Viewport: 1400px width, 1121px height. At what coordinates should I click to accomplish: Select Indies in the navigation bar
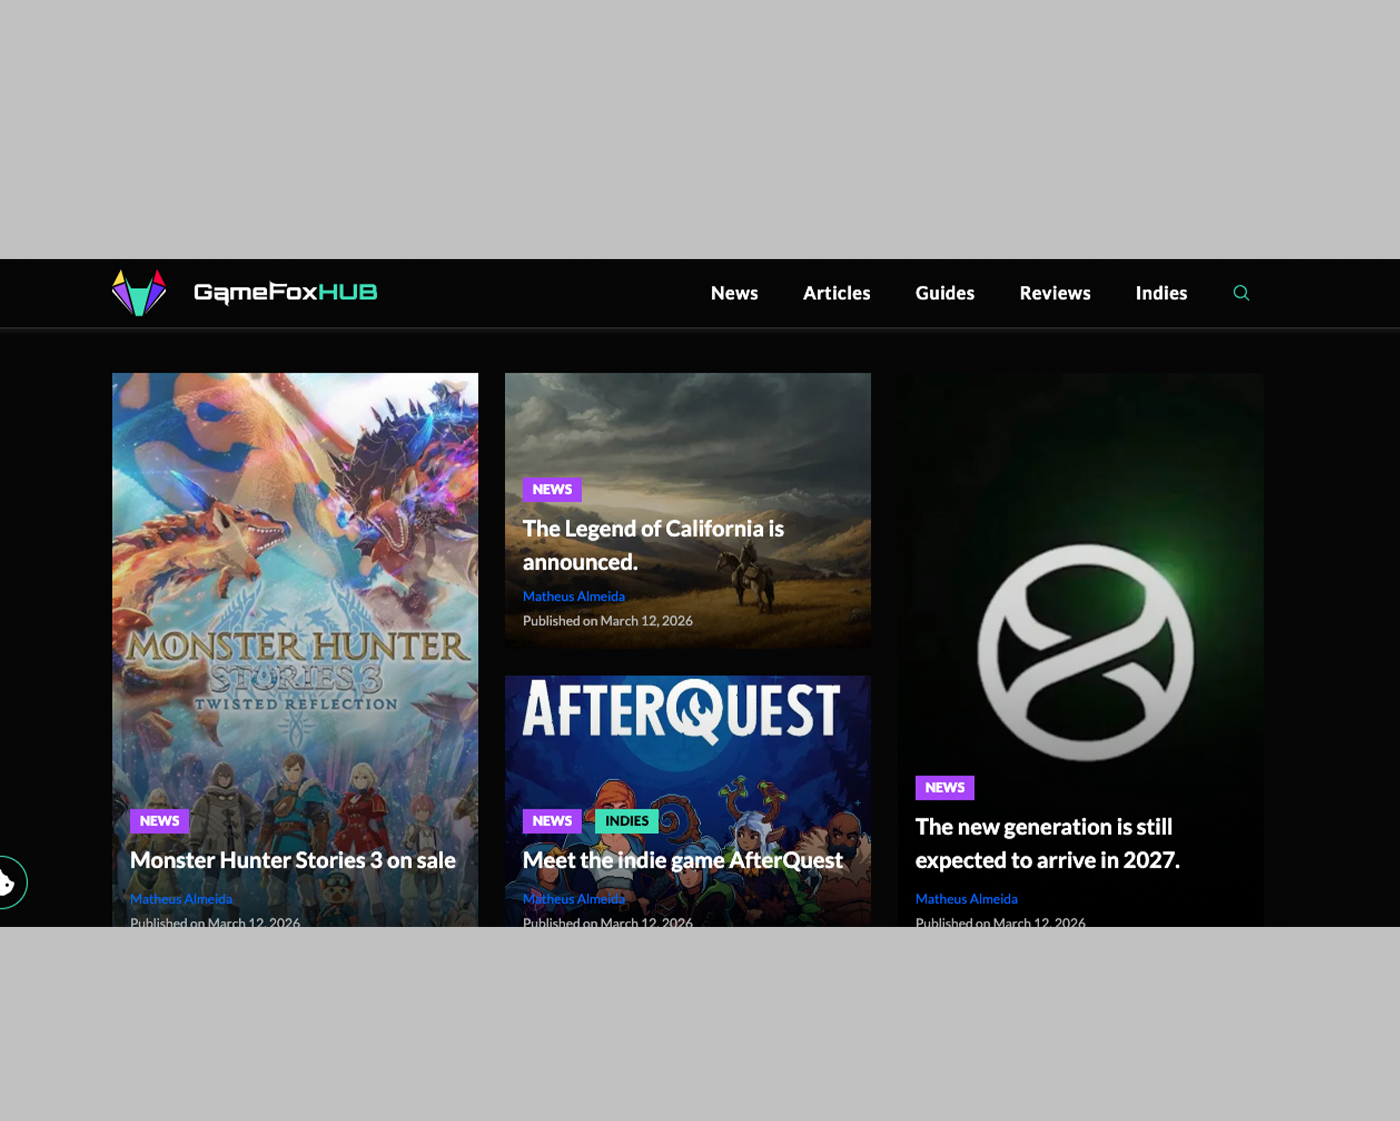click(x=1161, y=293)
